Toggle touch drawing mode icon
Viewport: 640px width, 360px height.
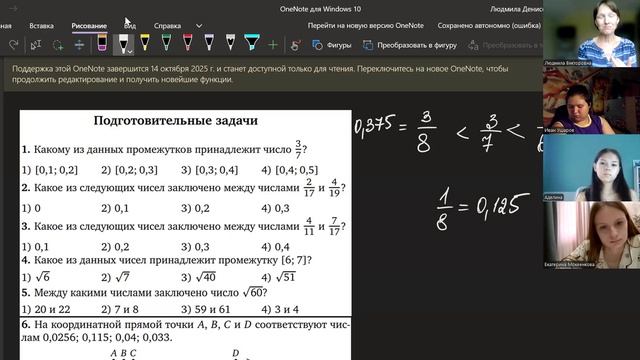(x=296, y=45)
